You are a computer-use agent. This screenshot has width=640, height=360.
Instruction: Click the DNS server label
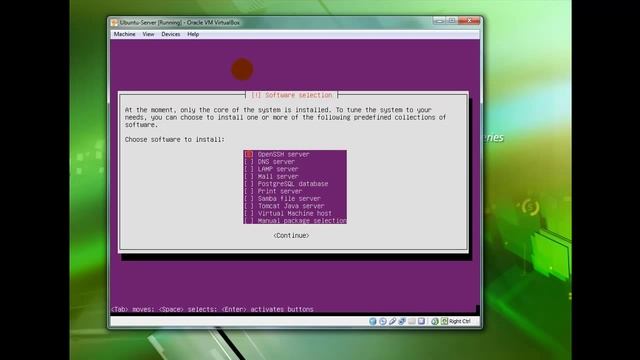(x=276, y=162)
